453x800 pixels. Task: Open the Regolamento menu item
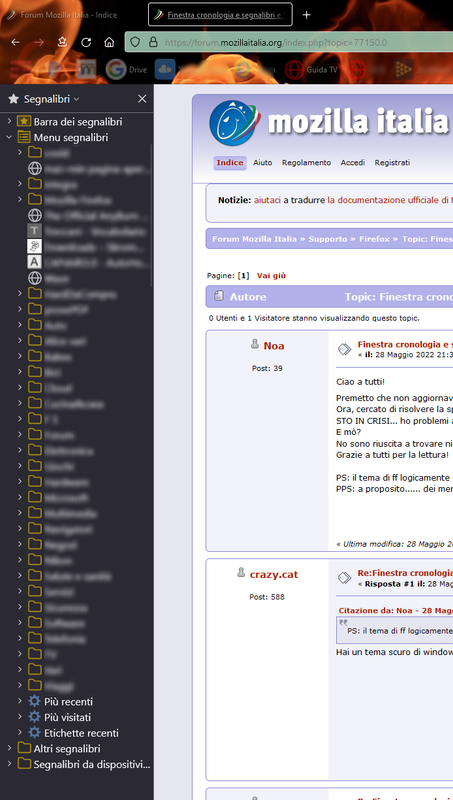coord(306,163)
